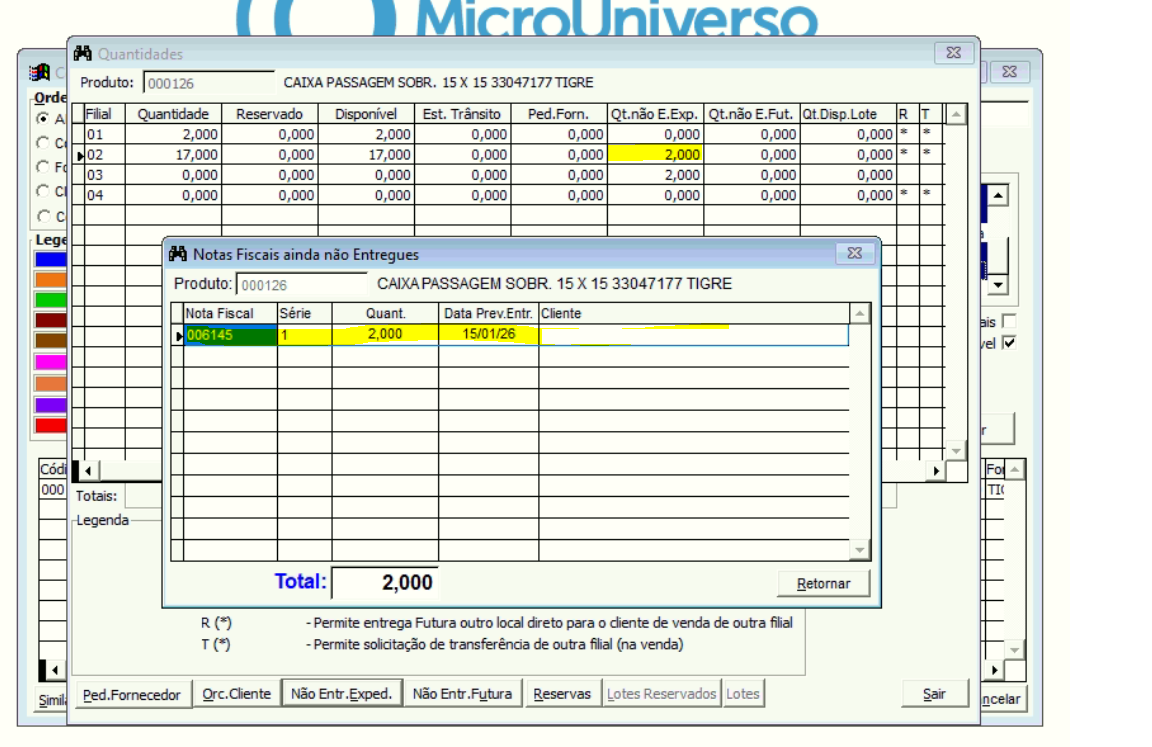Open Ped.Fornecedor view
The width and height of the screenshot is (1152, 747).
[131, 694]
